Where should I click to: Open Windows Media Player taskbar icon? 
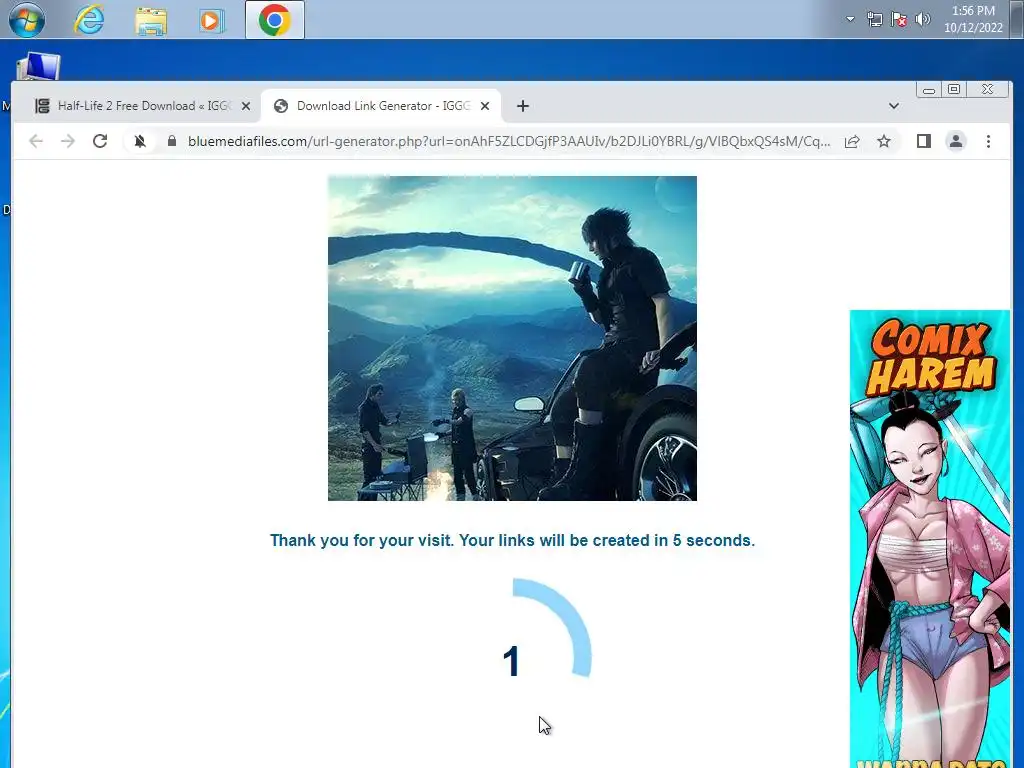(x=211, y=21)
